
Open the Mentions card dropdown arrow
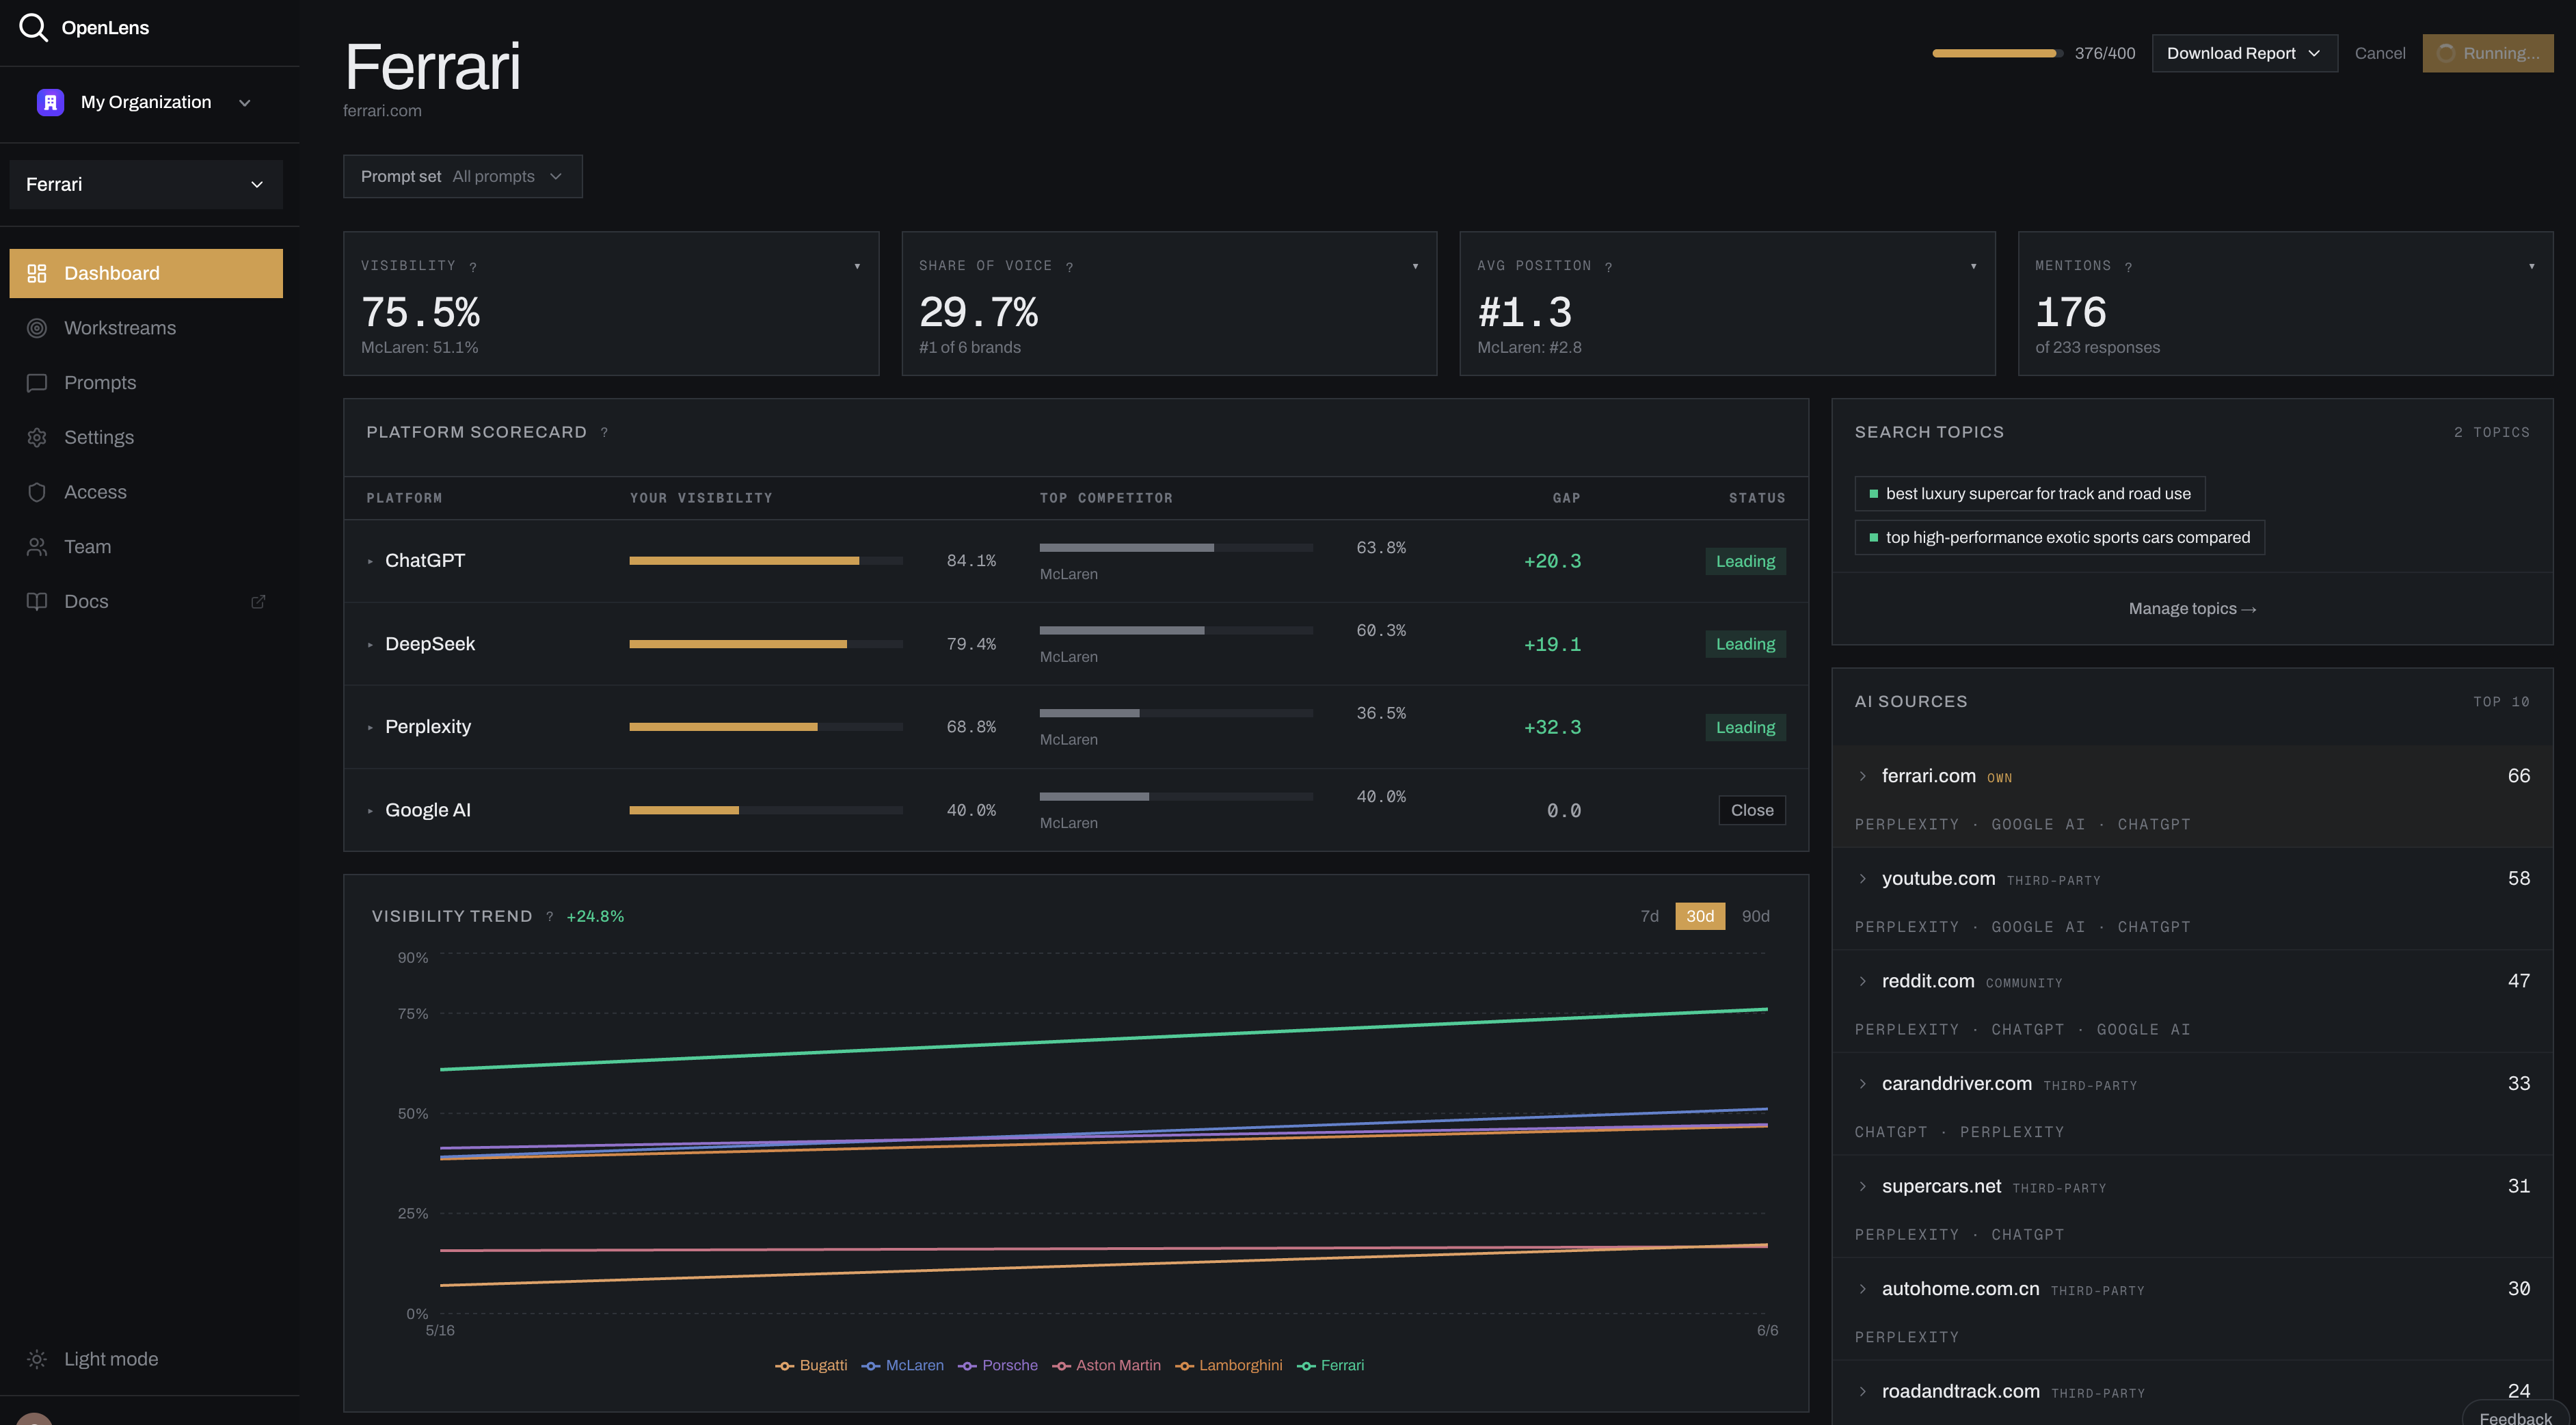tap(2531, 266)
